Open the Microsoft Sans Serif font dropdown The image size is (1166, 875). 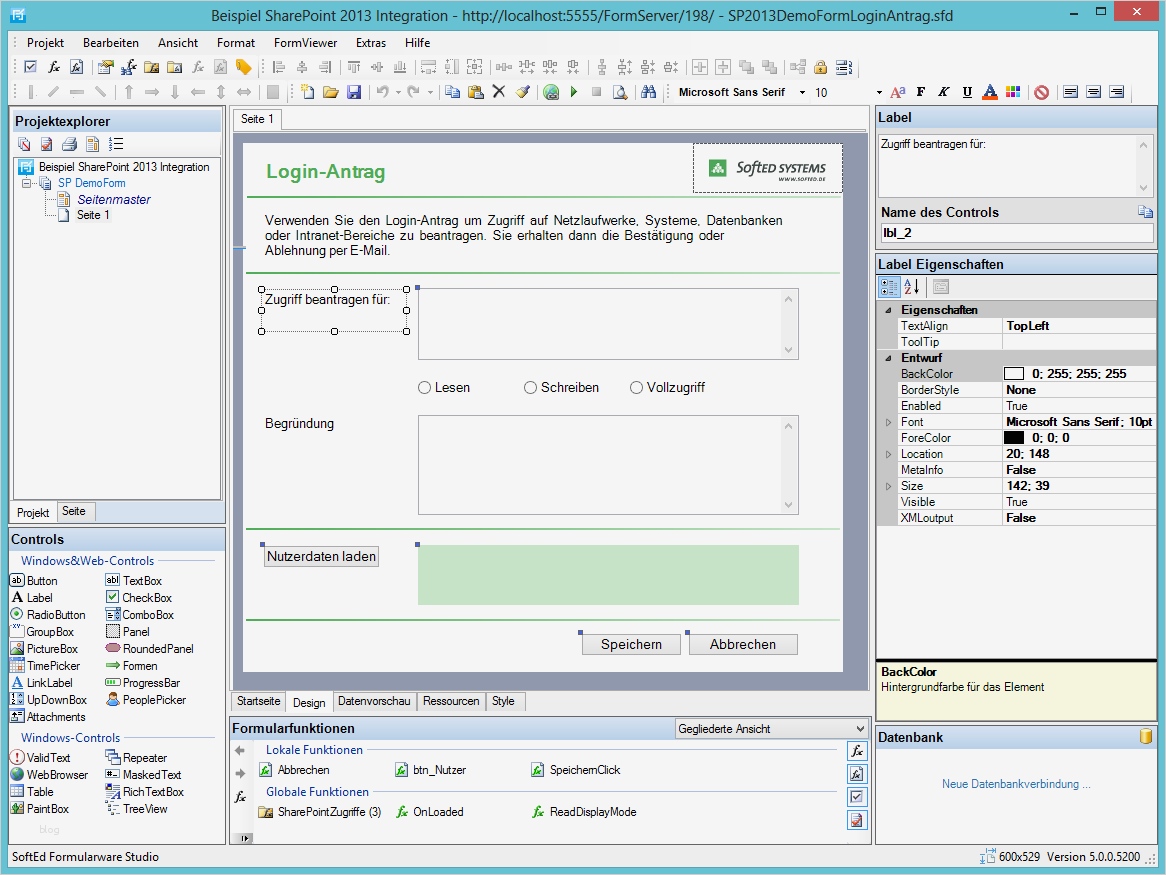click(x=802, y=92)
